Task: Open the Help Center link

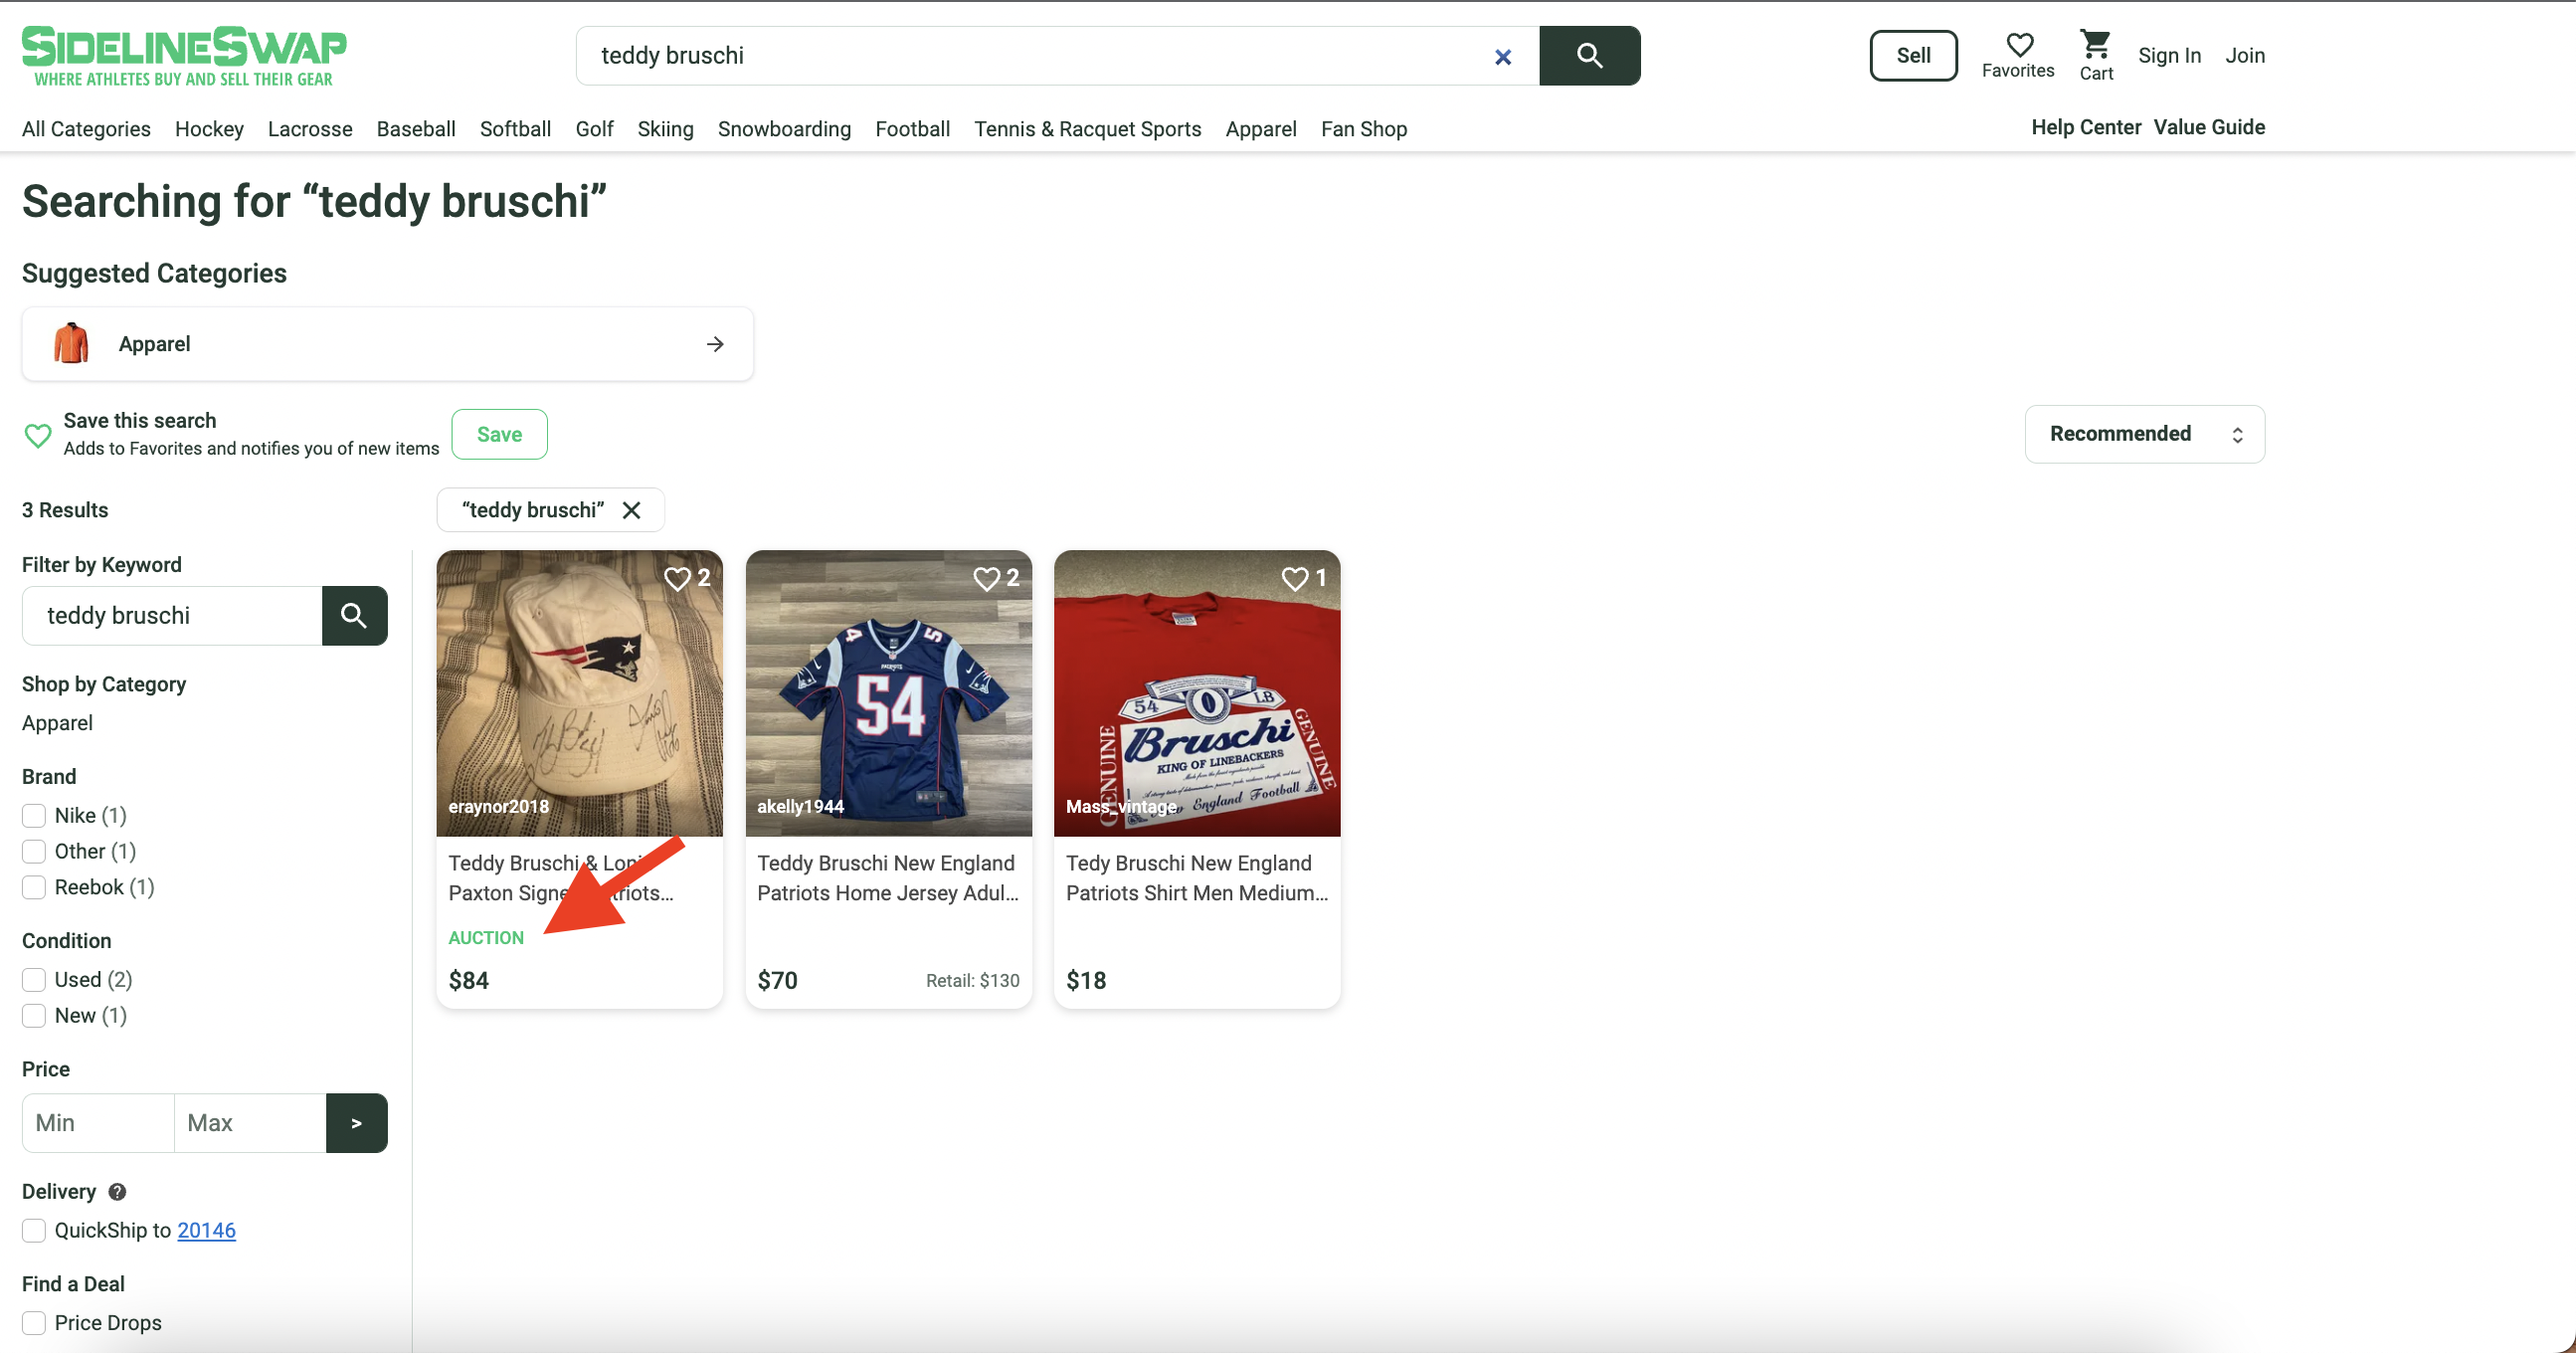Action: click(x=2085, y=127)
